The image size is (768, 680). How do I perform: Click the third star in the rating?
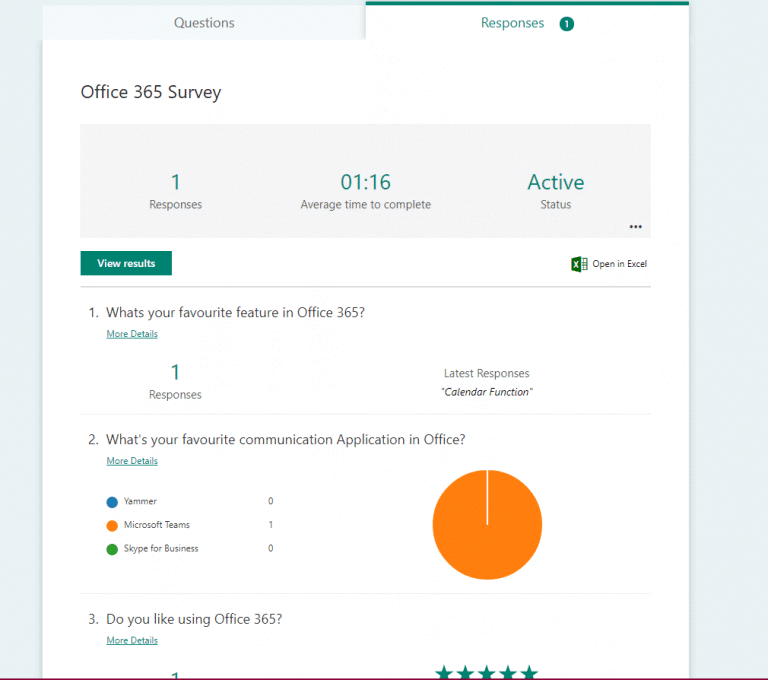pos(487,673)
